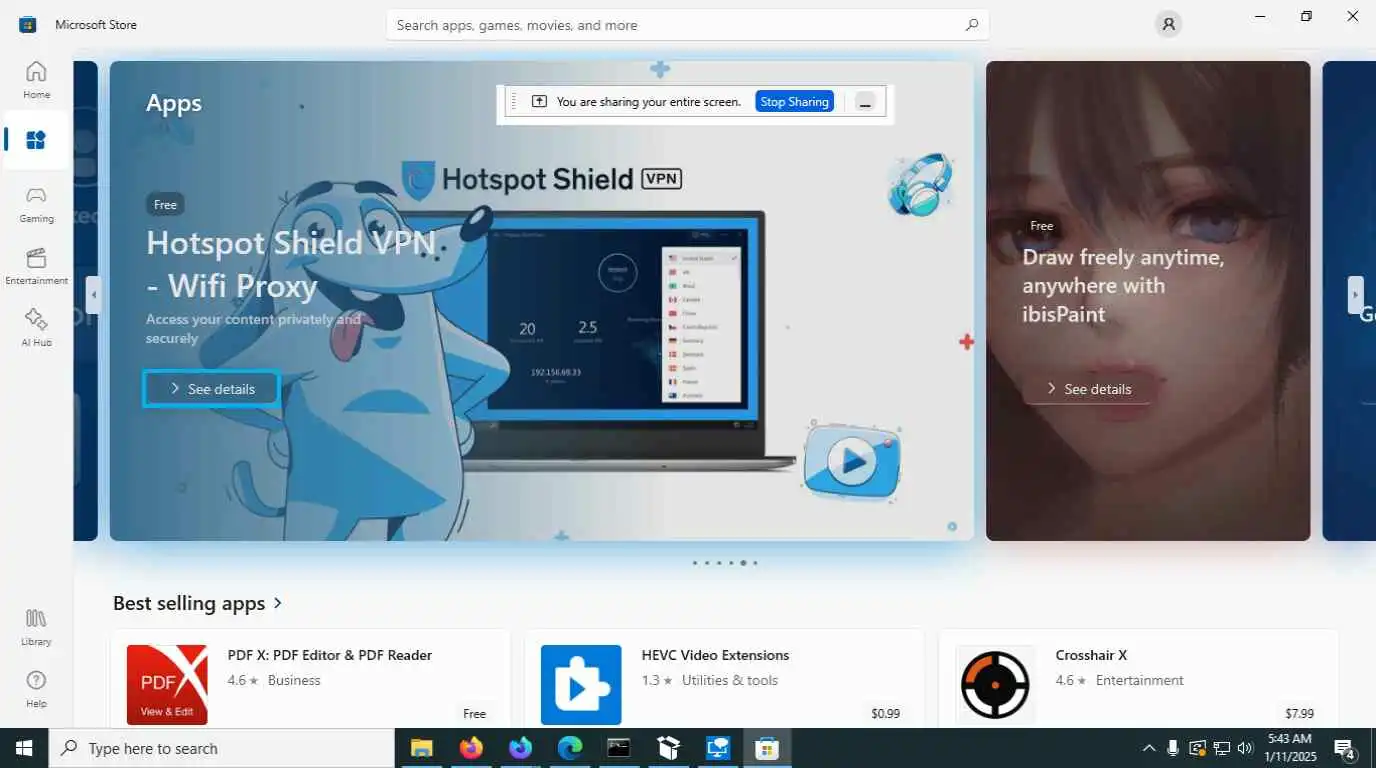Click the $0.99 price on HEVC
1376x768 pixels.
point(885,713)
